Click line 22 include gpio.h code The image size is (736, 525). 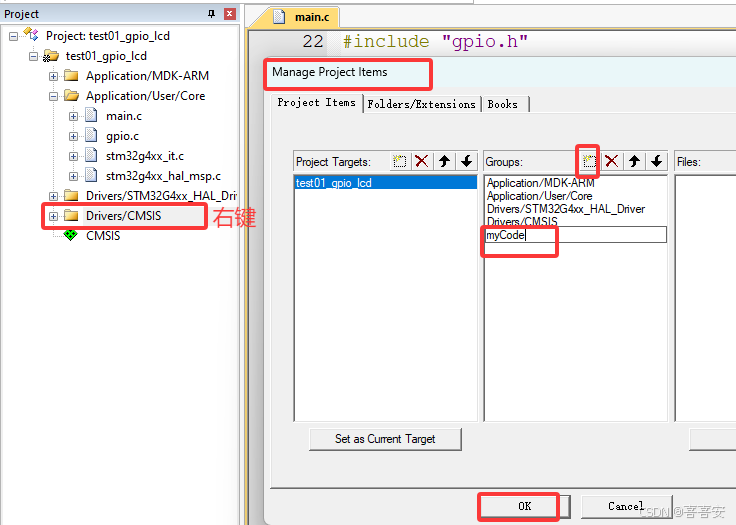435,41
